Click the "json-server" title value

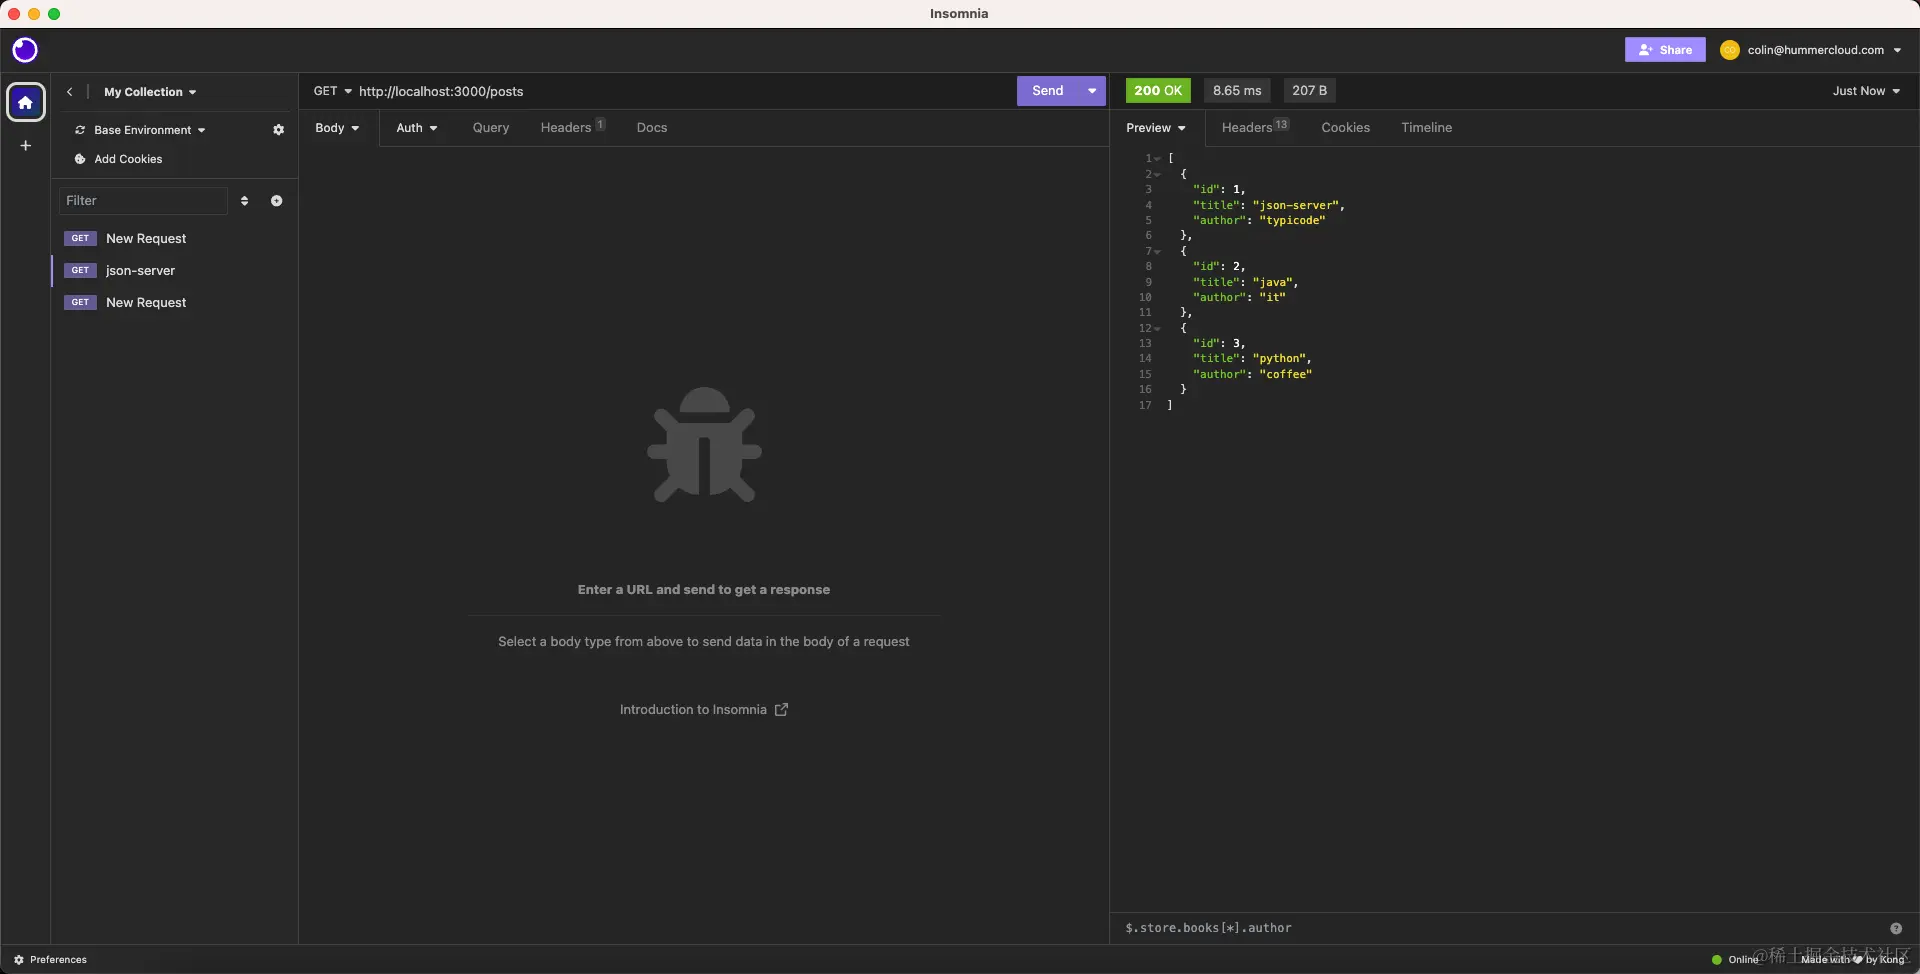click(x=1296, y=206)
